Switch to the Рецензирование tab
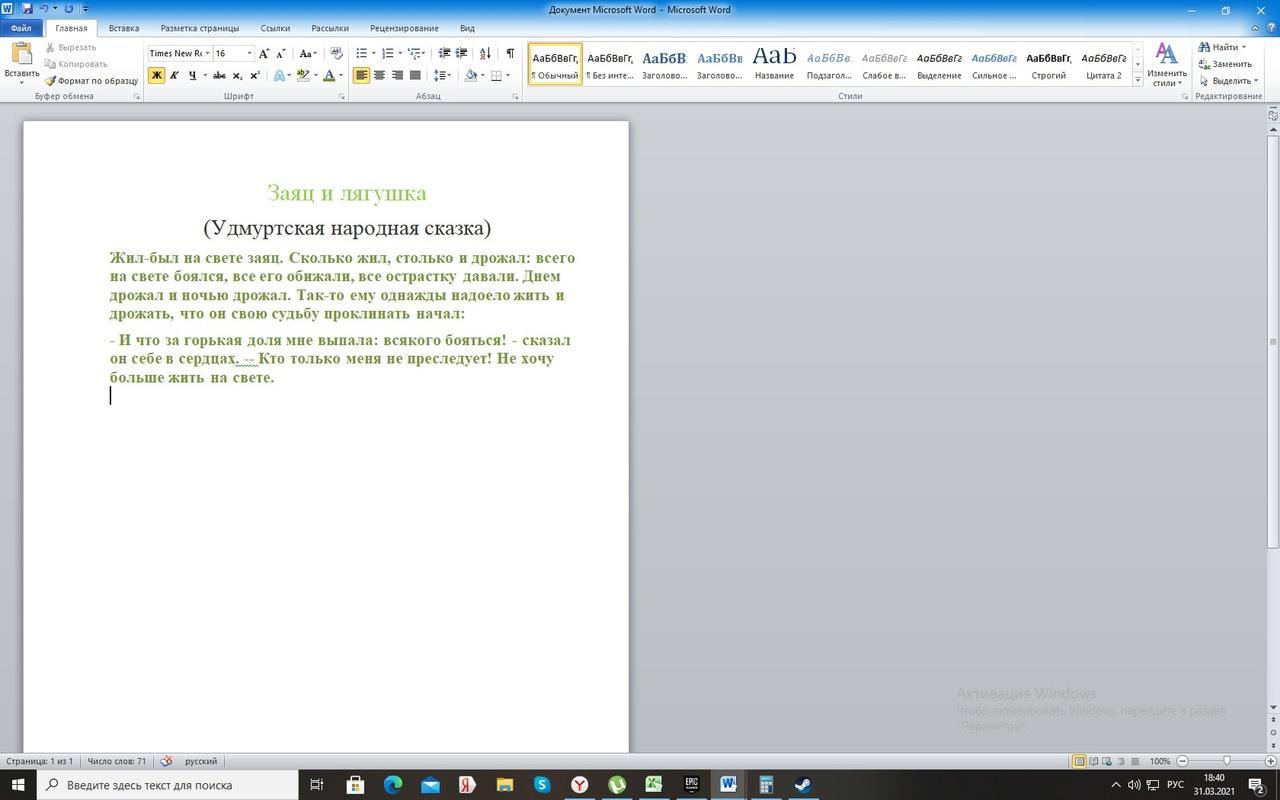 tap(404, 29)
